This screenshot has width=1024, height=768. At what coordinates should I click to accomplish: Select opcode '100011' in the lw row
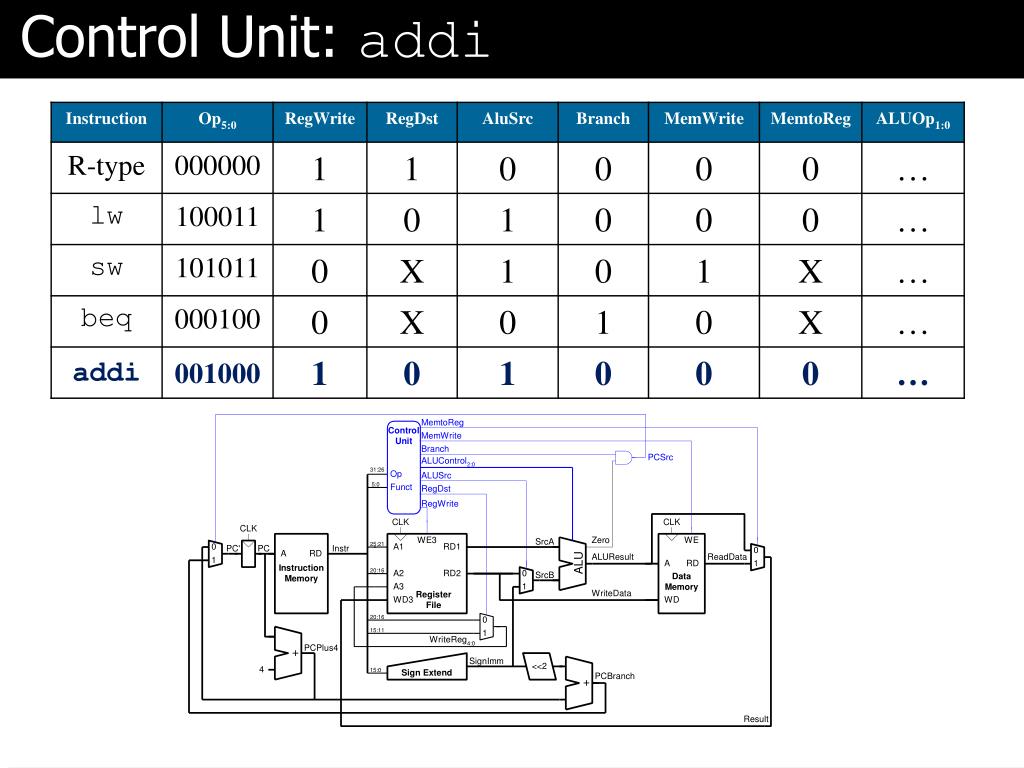(x=217, y=217)
